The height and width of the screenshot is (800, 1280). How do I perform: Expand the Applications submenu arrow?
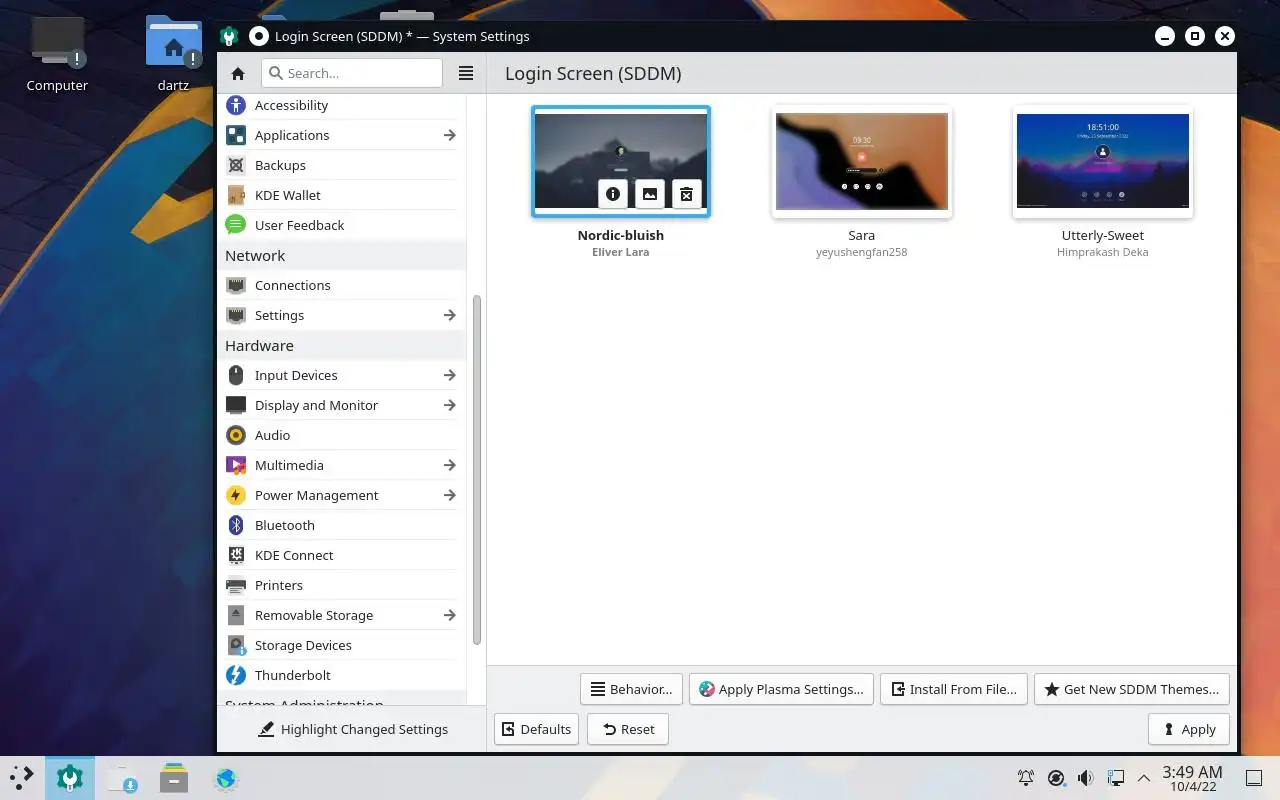(450, 135)
